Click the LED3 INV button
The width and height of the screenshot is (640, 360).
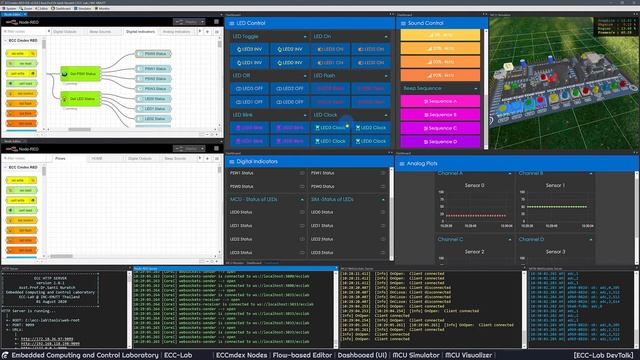click(249, 49)
